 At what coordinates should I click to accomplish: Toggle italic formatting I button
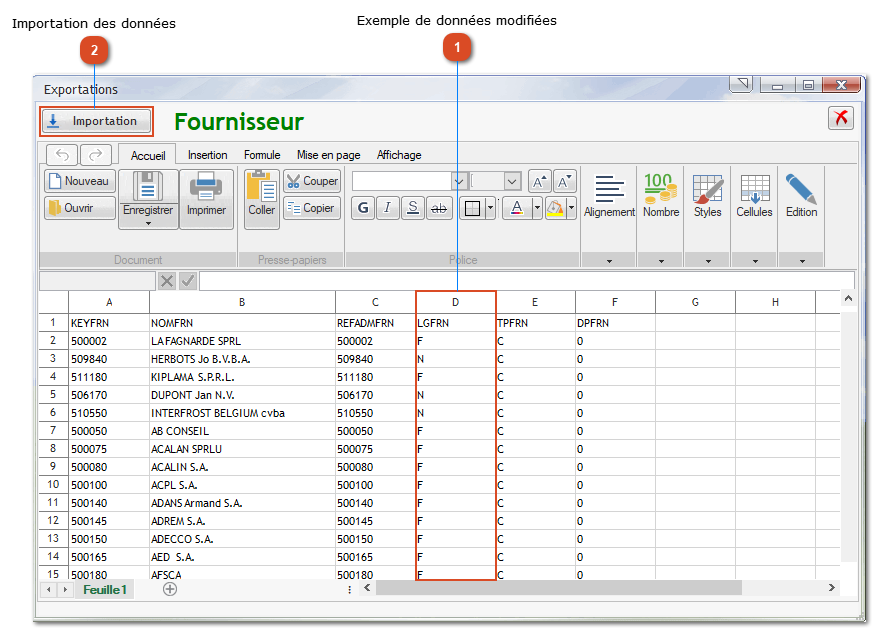[388, 208]
